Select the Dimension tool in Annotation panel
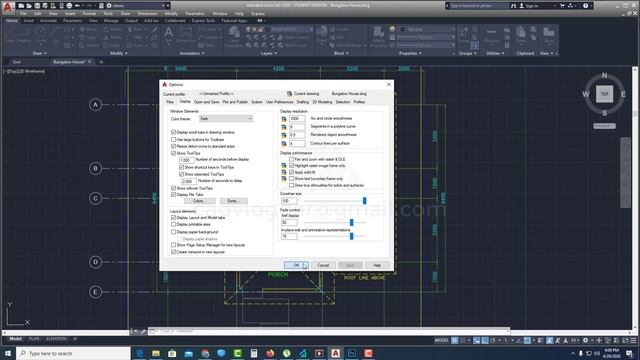This screenshot has height=360, width=640. click(186, 35)
